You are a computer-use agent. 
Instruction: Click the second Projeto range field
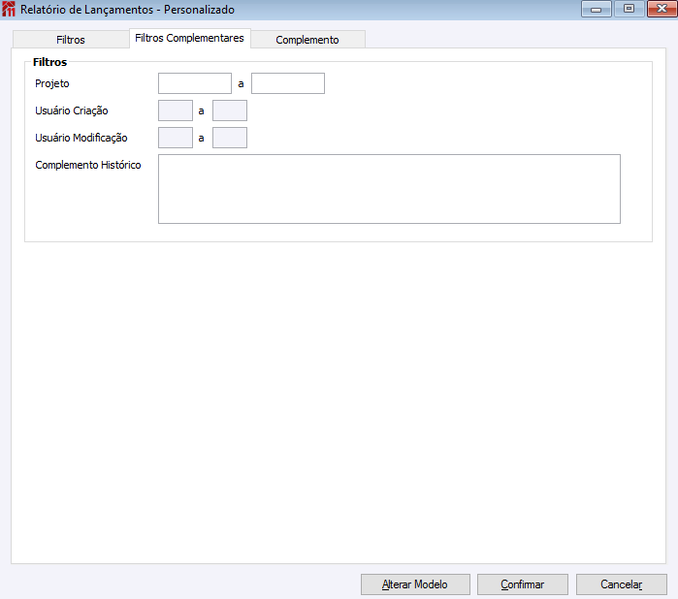pos(288,83)
